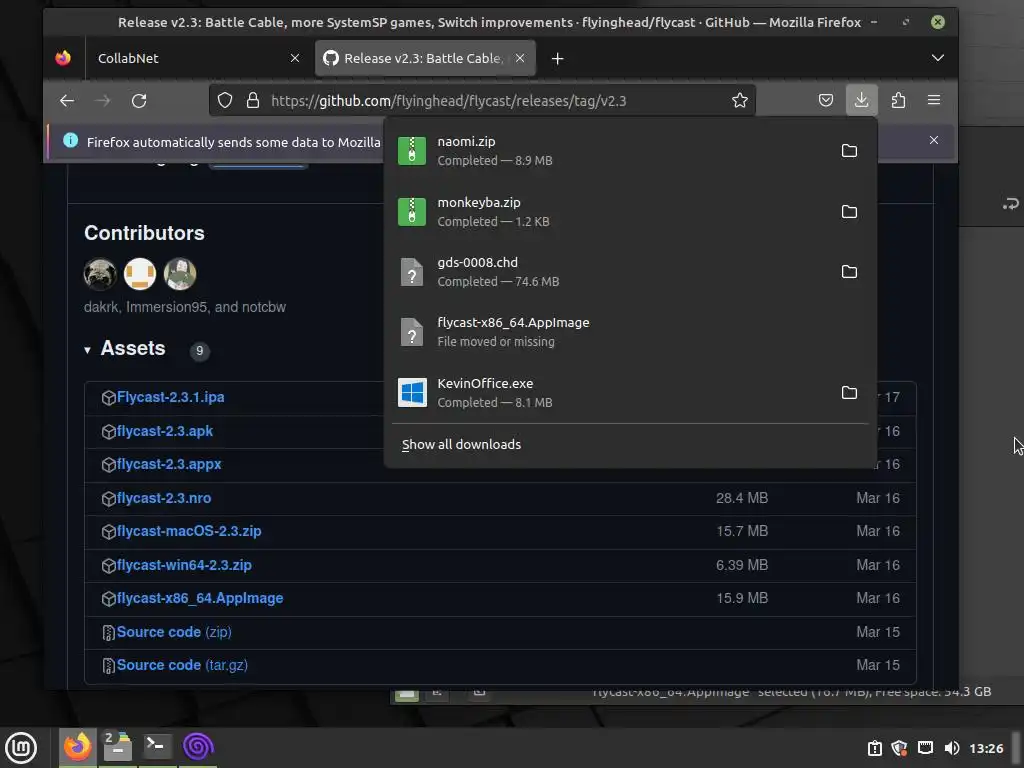
Task: Download flycast-win64-2.3.zip asset
Action: point(184,565)
